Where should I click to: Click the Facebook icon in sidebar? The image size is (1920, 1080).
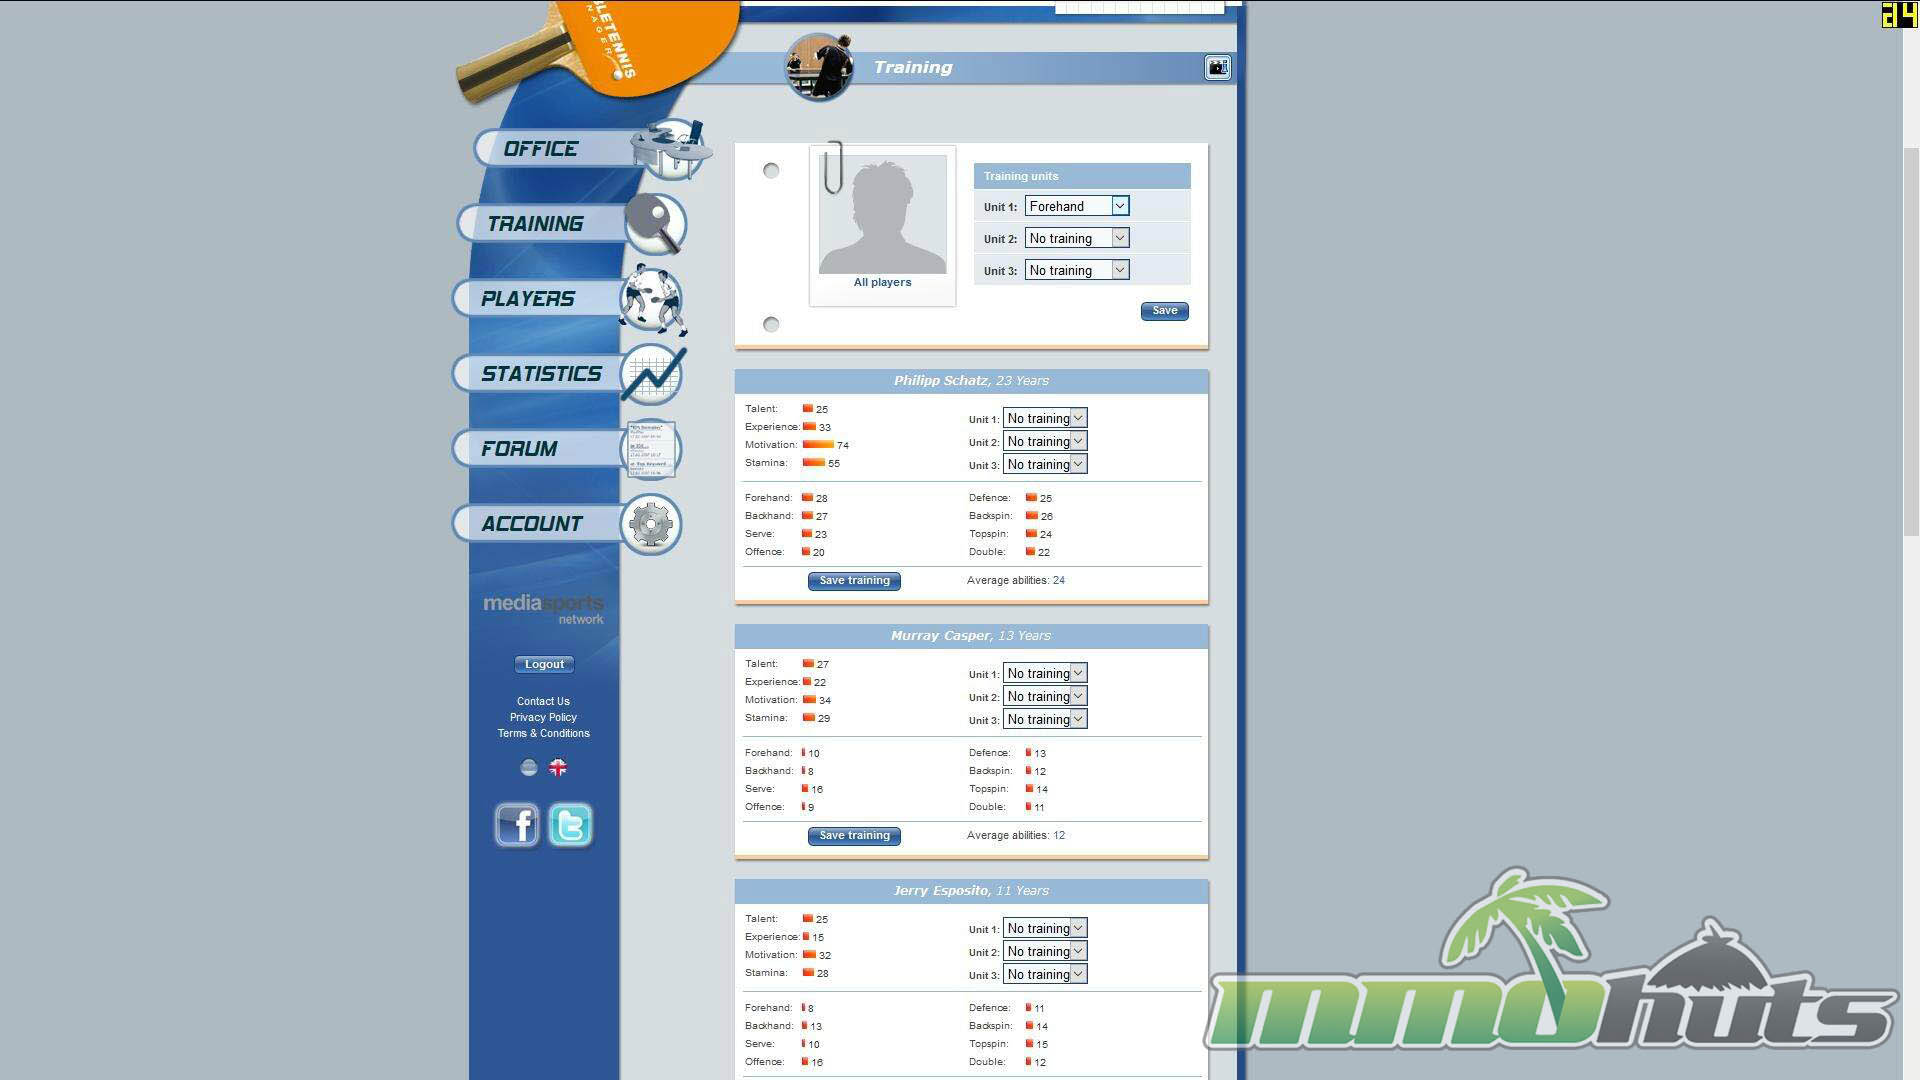tap(517, 825)
